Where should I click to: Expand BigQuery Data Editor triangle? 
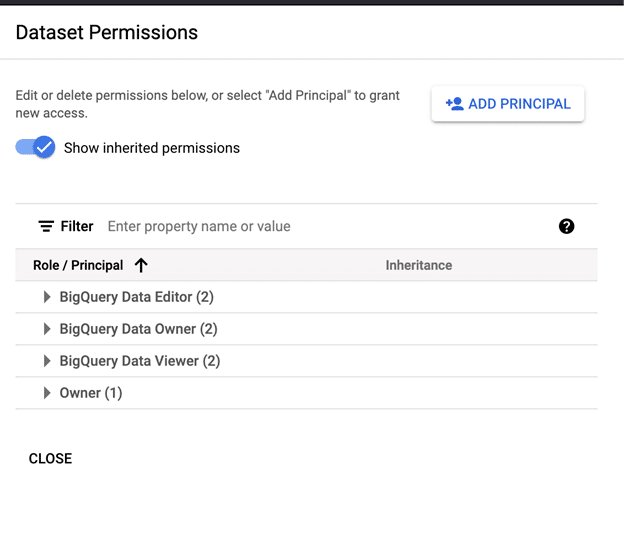[47, 297]
